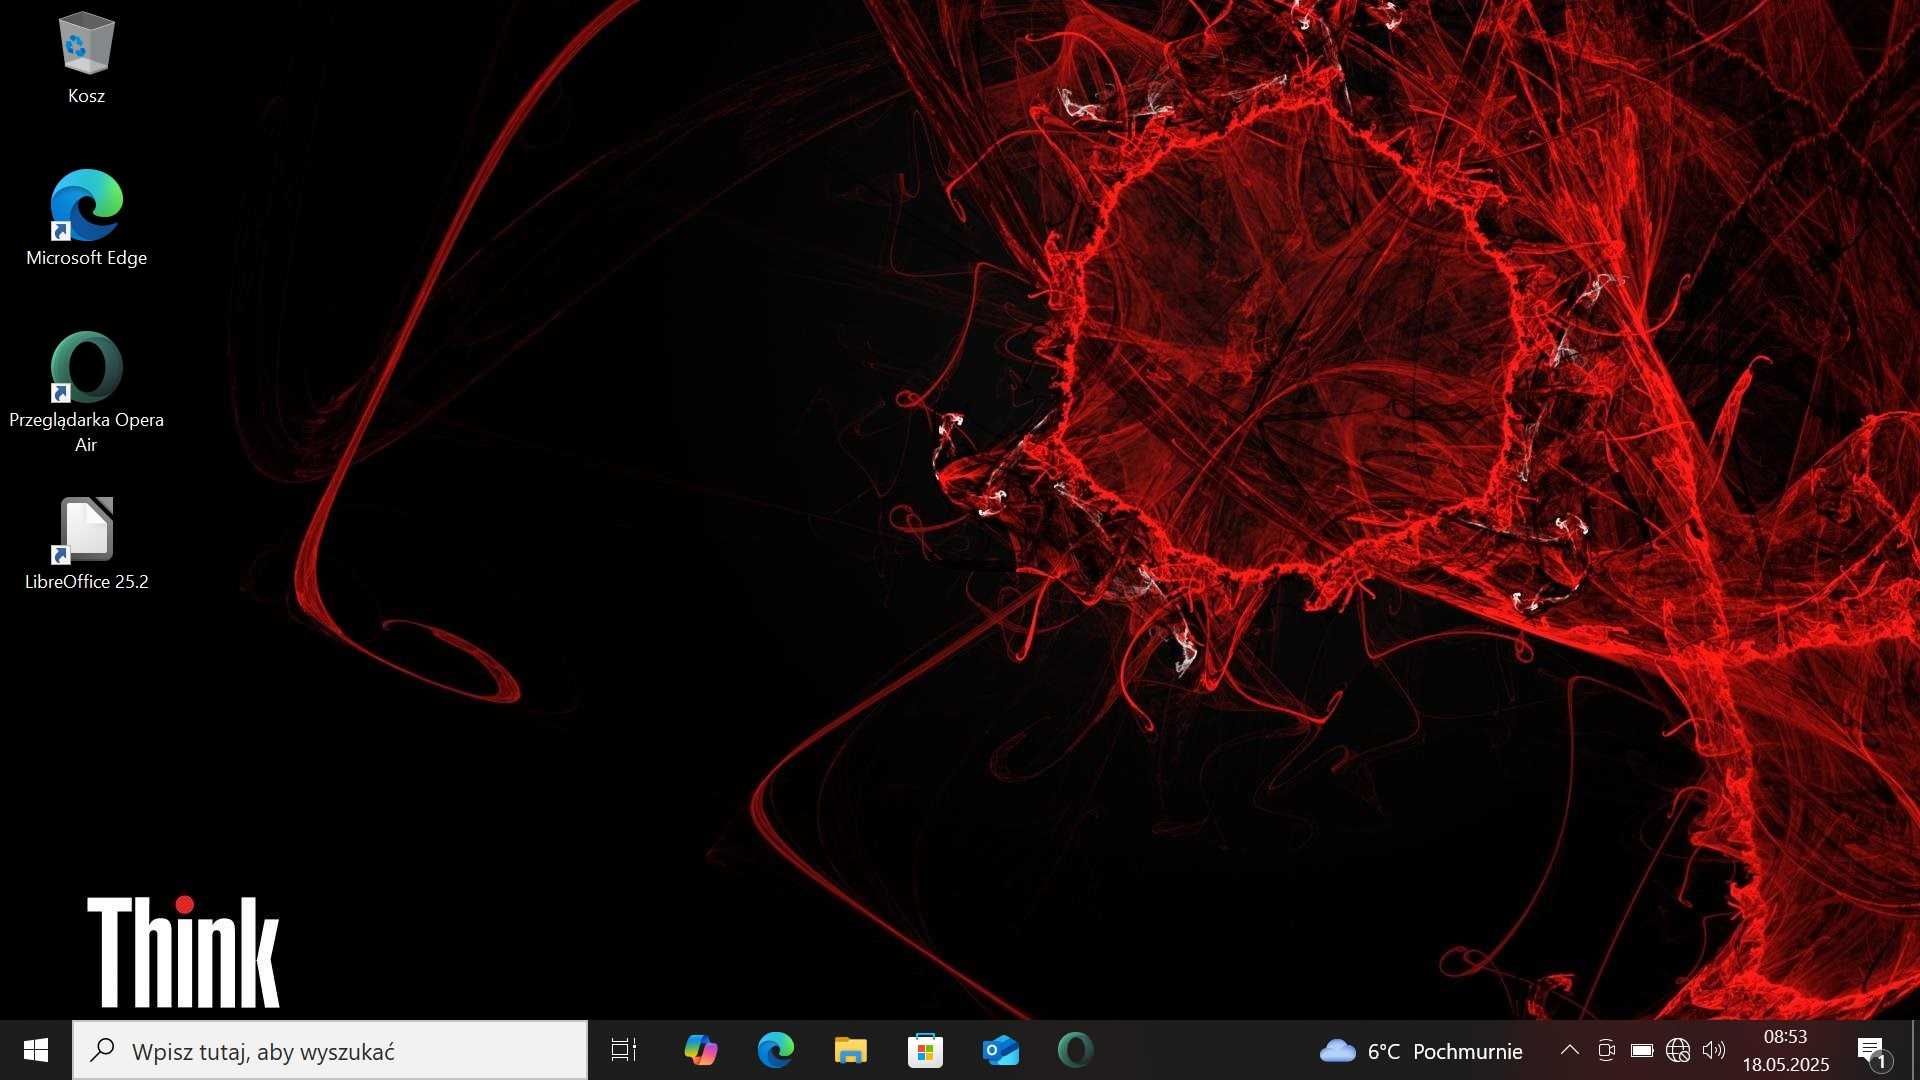
Task: Click the taskbar search box 'Wpisz tutaj, aby wyszukać'
Action: (x=330, y=1050)
